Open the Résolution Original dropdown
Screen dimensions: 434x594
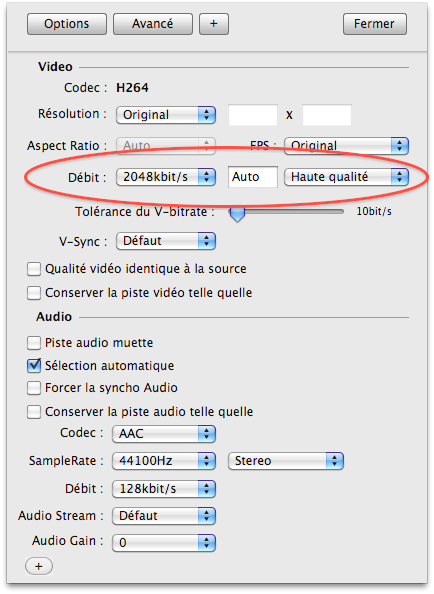pyautogui.click(x=166, y=115)
